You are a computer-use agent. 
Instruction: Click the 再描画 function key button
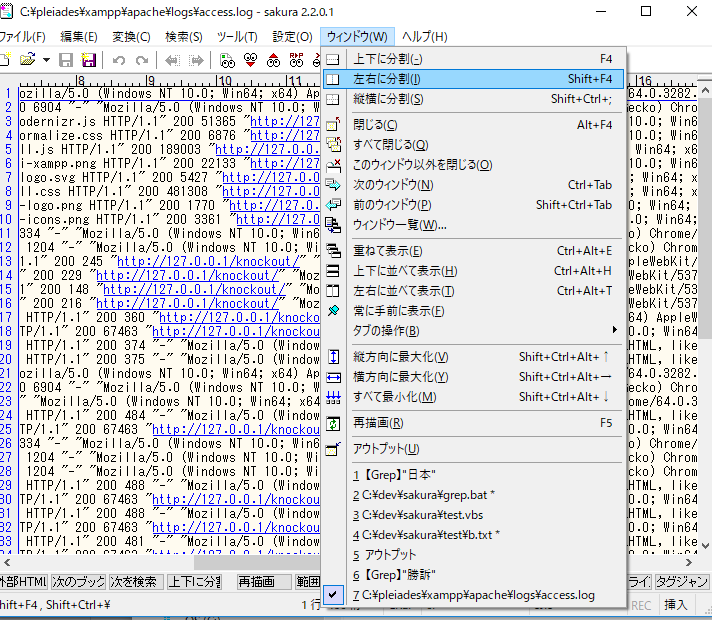[264, 582]
